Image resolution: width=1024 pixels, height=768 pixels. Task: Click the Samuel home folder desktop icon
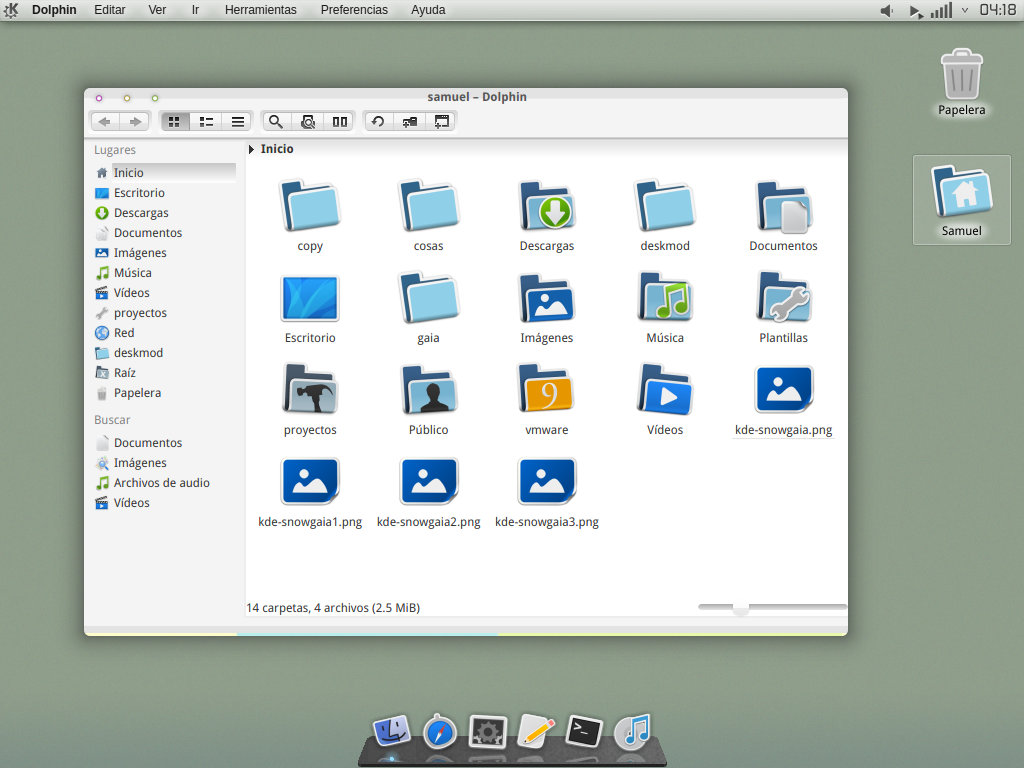(x=961, y=193)
